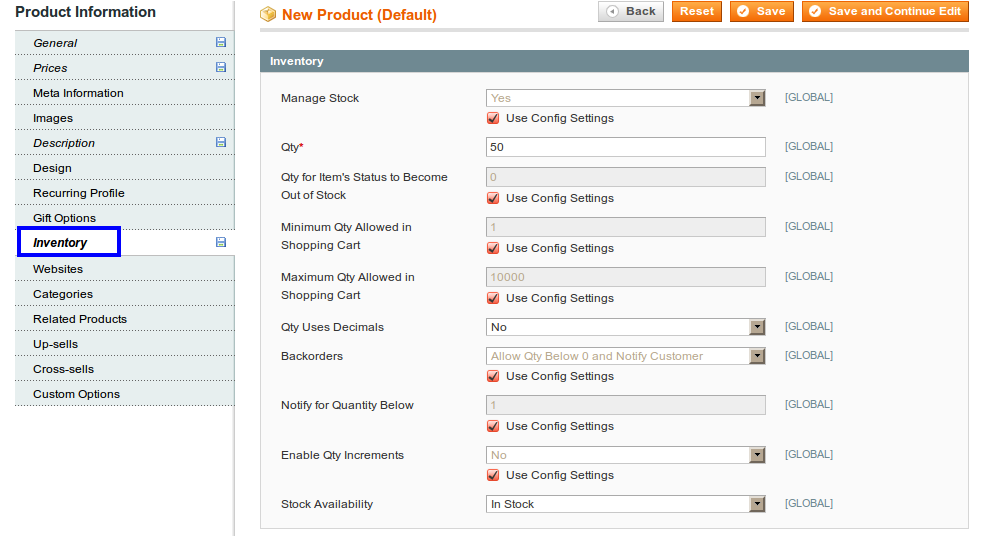Click the save icon beside General tab
The image size is (986, 536).
pyautogui.click(x=221, y=42)
